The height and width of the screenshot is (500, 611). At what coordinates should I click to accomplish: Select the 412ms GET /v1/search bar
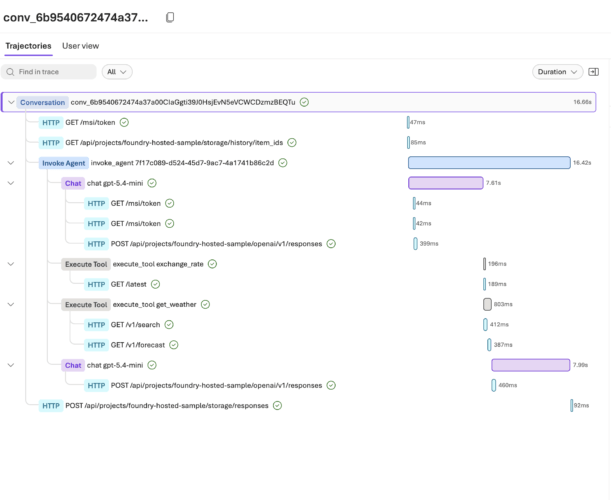(x=486, y=325)
